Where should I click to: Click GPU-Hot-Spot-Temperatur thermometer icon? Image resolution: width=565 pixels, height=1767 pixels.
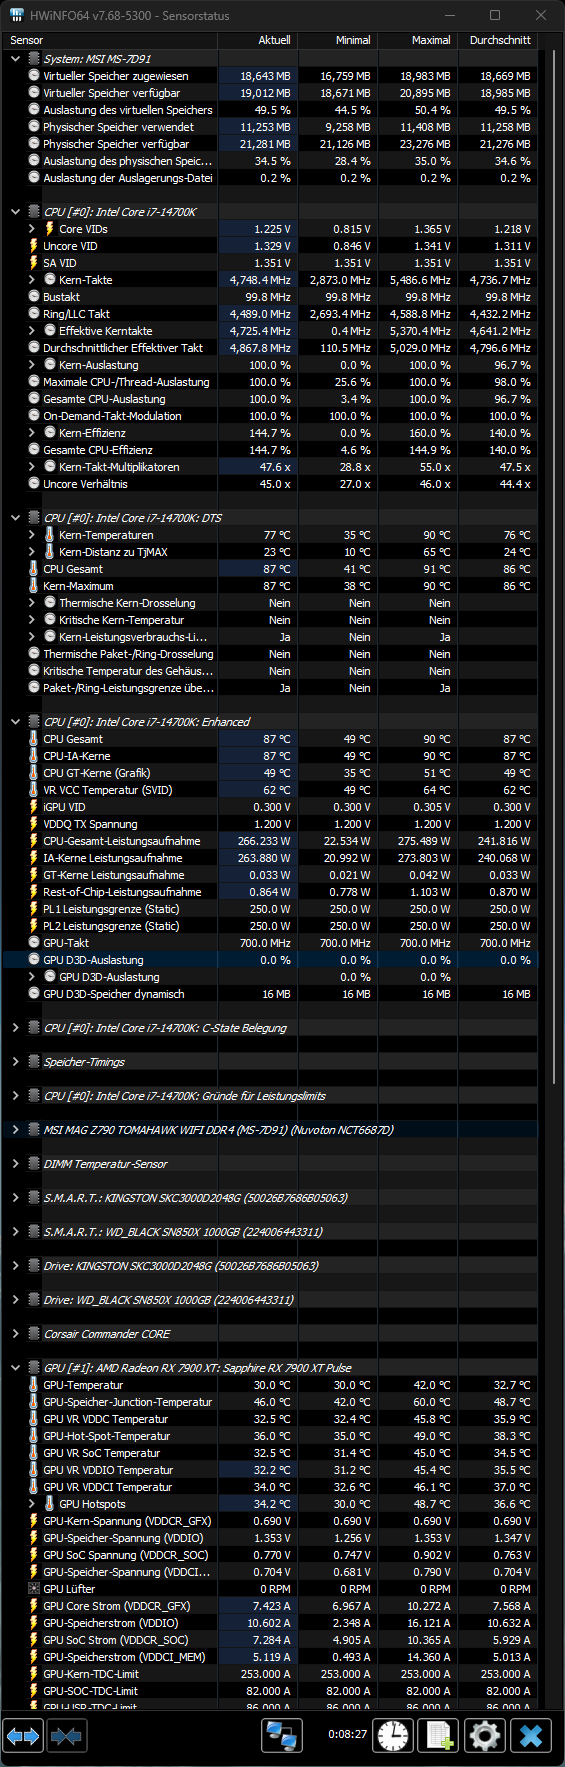34,1436
